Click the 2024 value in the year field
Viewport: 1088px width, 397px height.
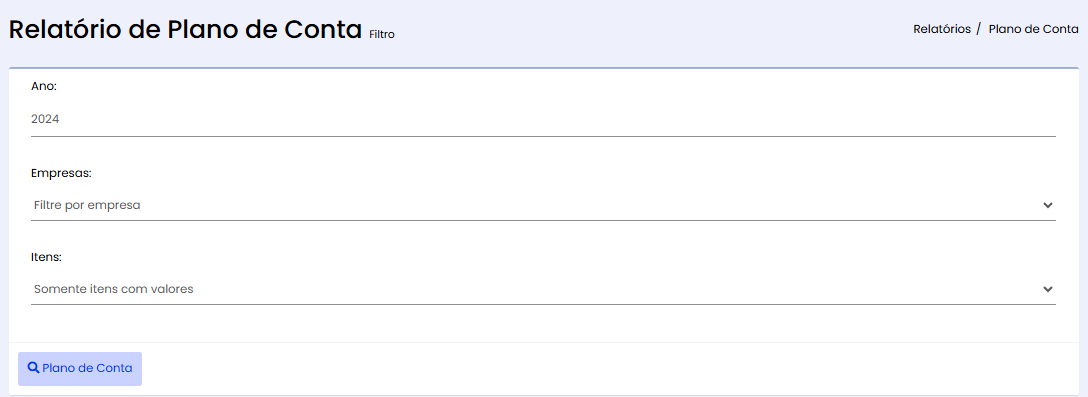coord(45,119)
